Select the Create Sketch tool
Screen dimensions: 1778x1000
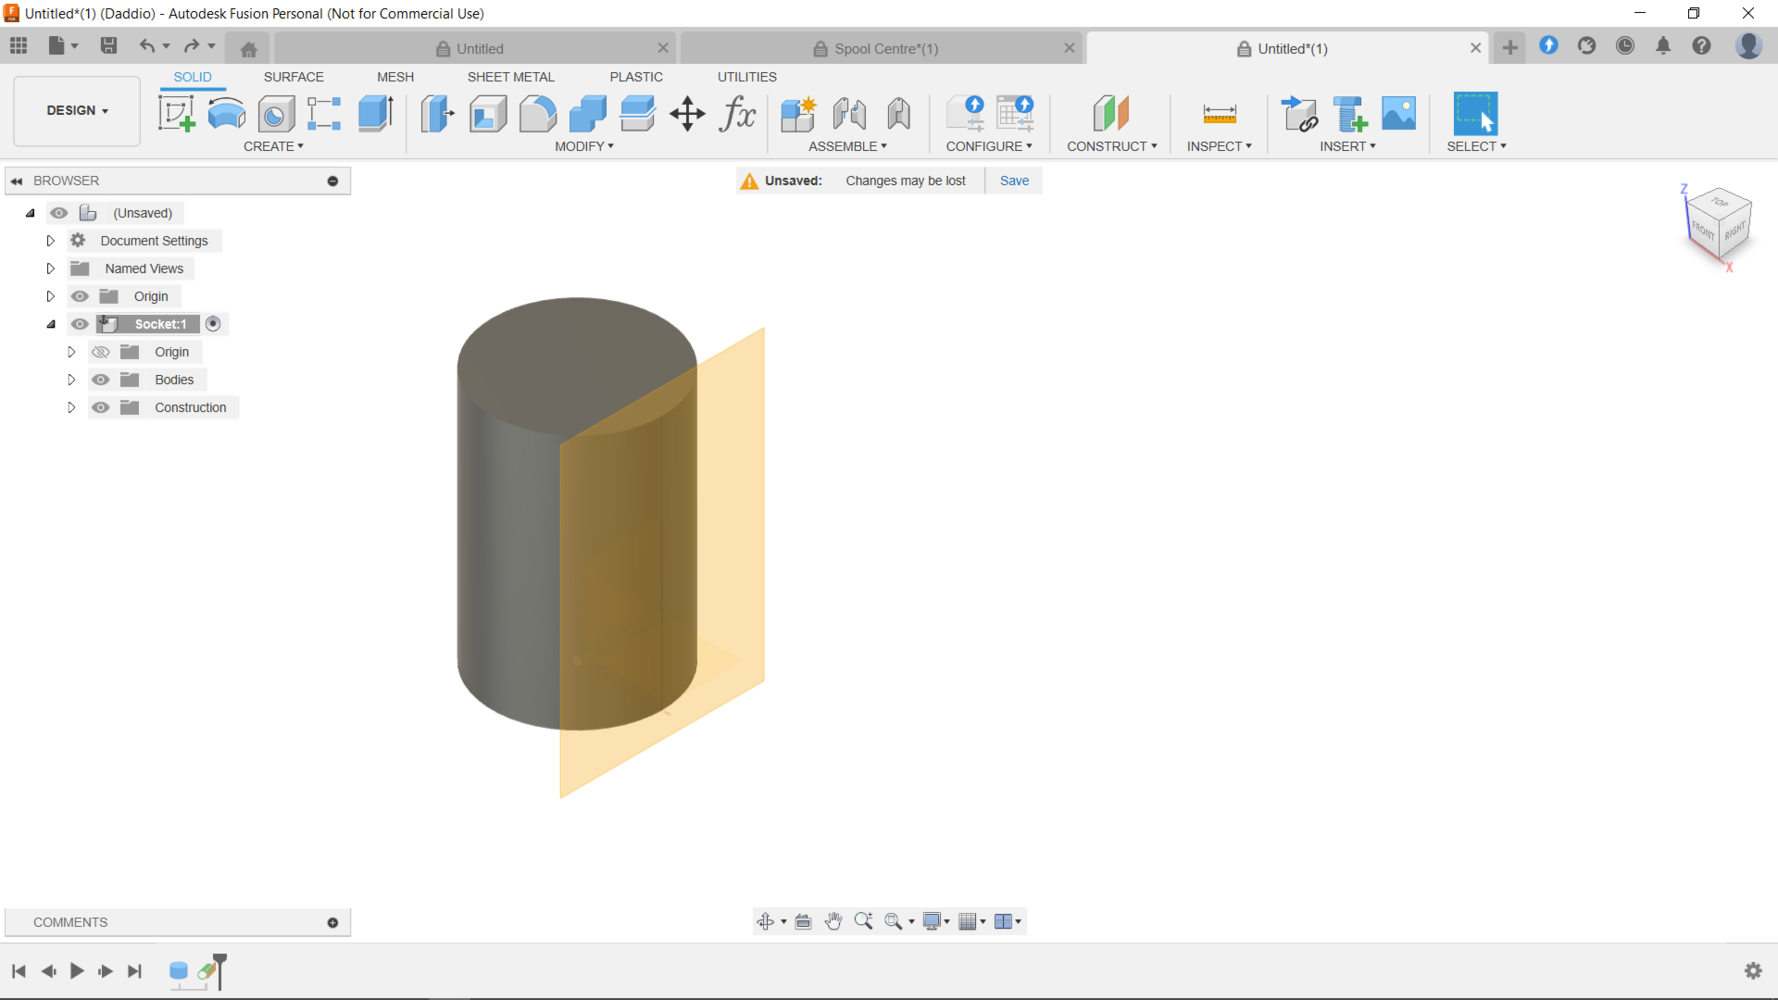coord(177,114)
